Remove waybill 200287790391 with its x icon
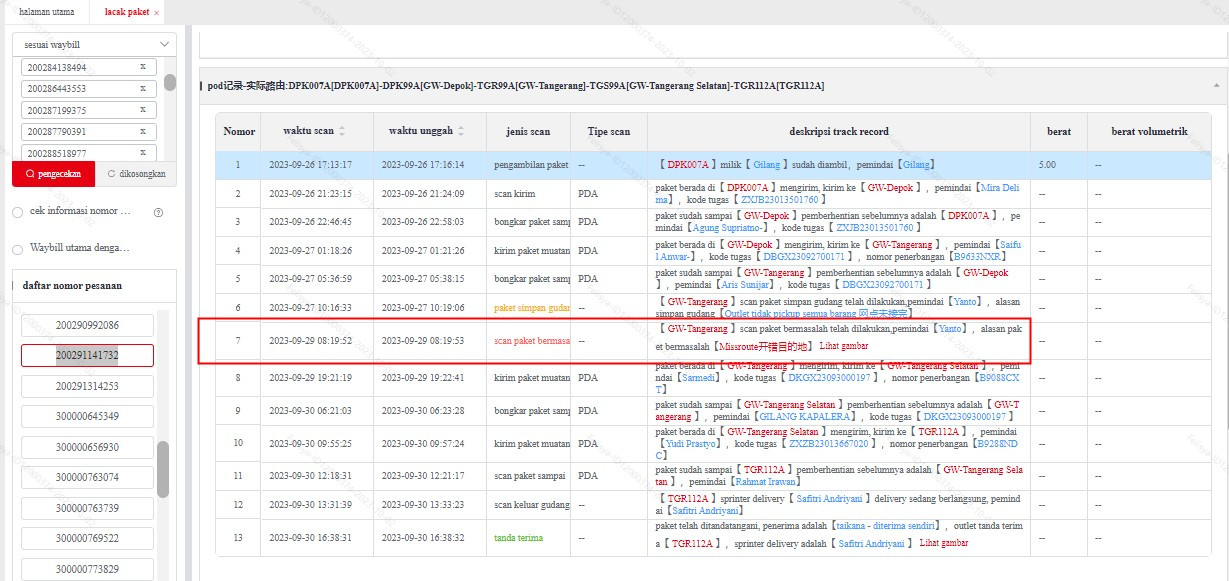Image resolution: width=1229 pixels, height=581 pixels. pyautogui.click(x=142, y=131)
